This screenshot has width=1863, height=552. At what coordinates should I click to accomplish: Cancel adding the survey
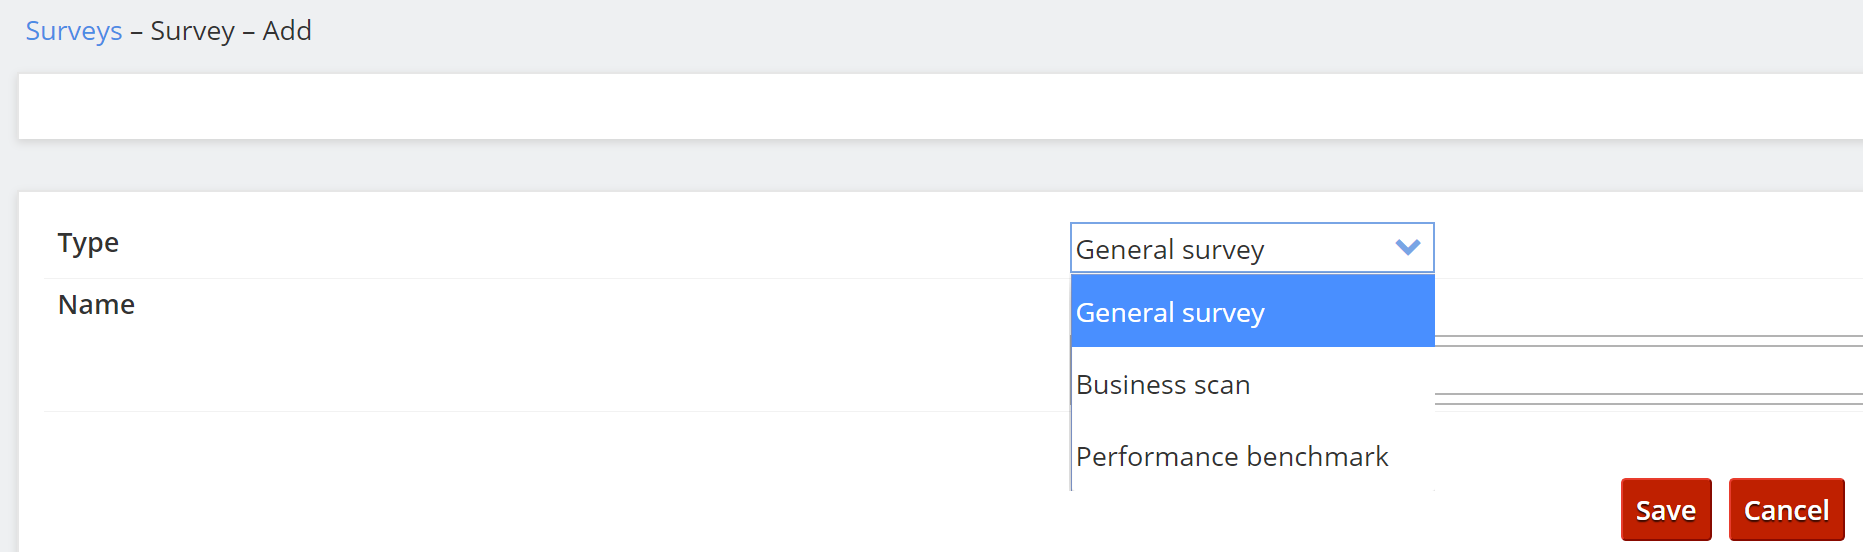(x=1786, y=510)
